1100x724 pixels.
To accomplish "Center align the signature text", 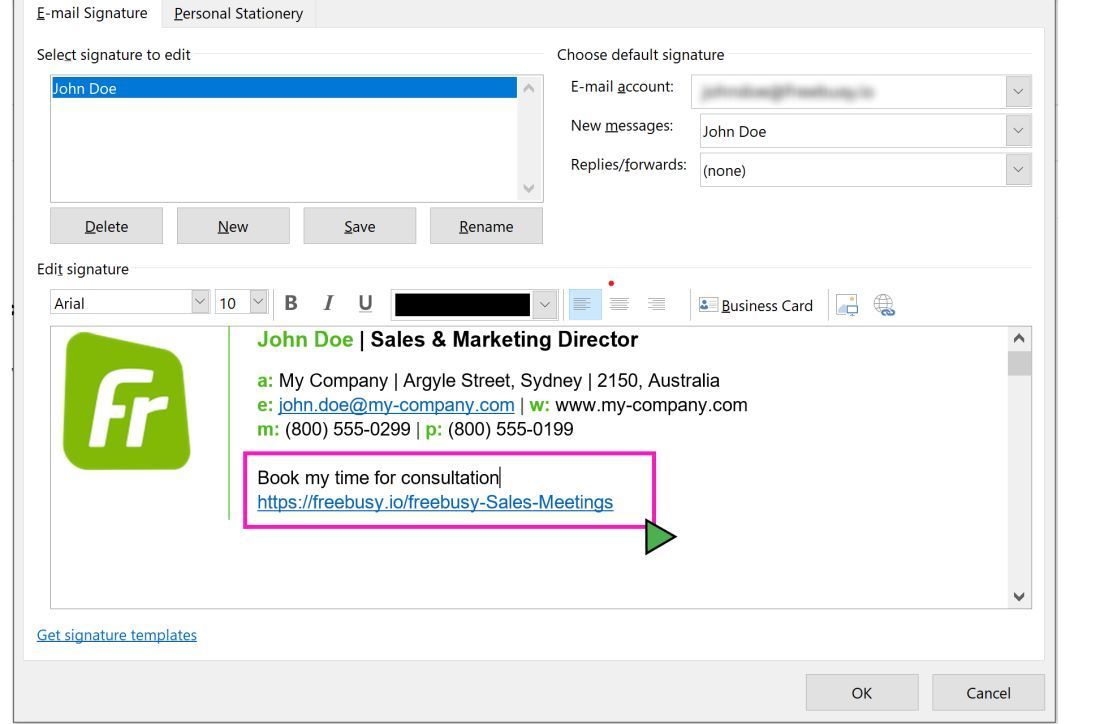I will coord(619,304).
